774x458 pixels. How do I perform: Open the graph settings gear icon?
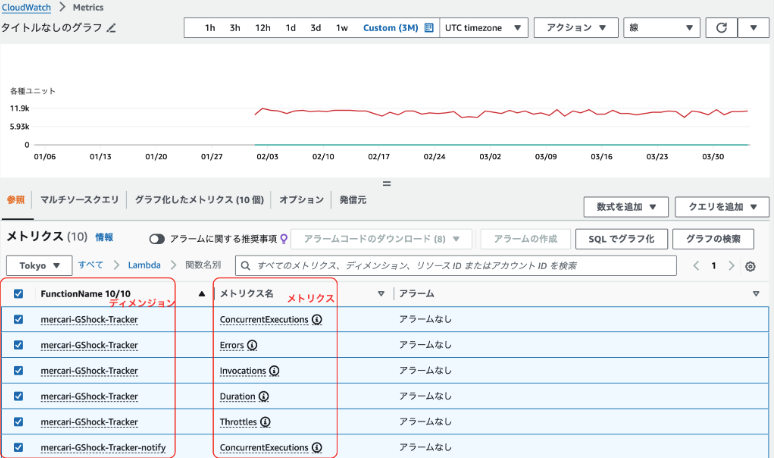[x=750, y=266]
